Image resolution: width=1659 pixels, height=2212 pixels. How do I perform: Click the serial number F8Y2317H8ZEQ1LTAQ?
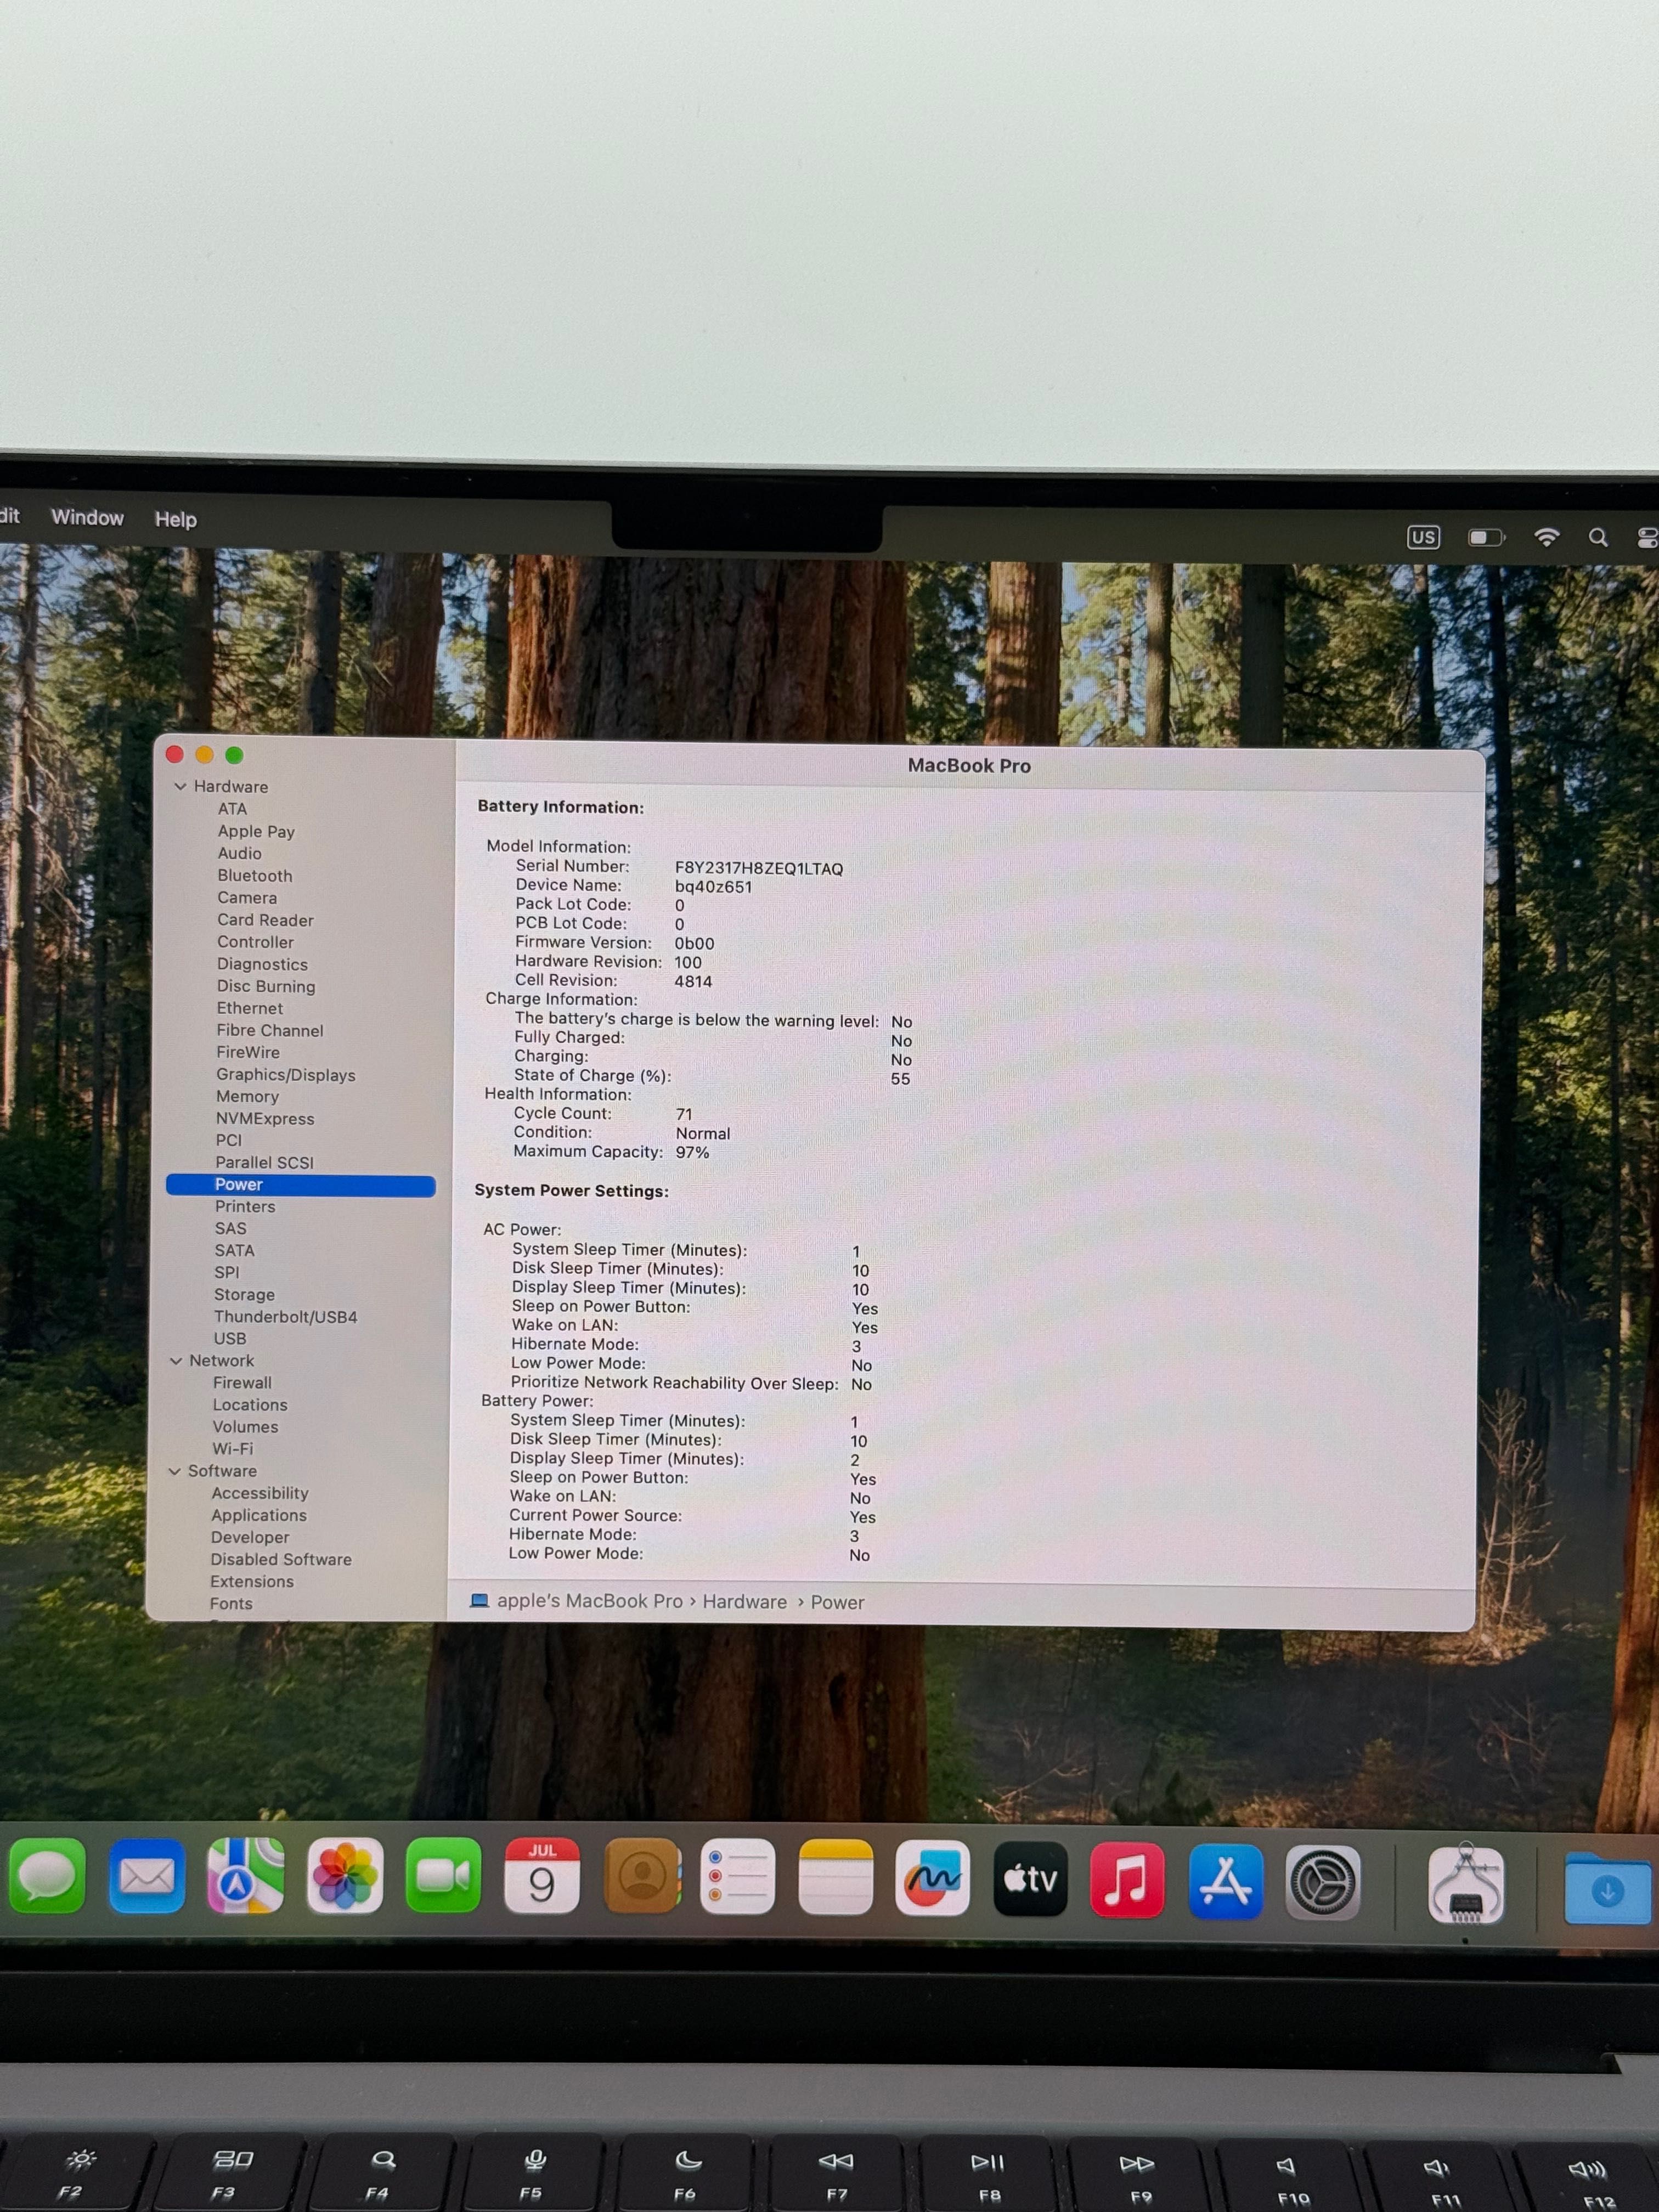pos(759,868)
